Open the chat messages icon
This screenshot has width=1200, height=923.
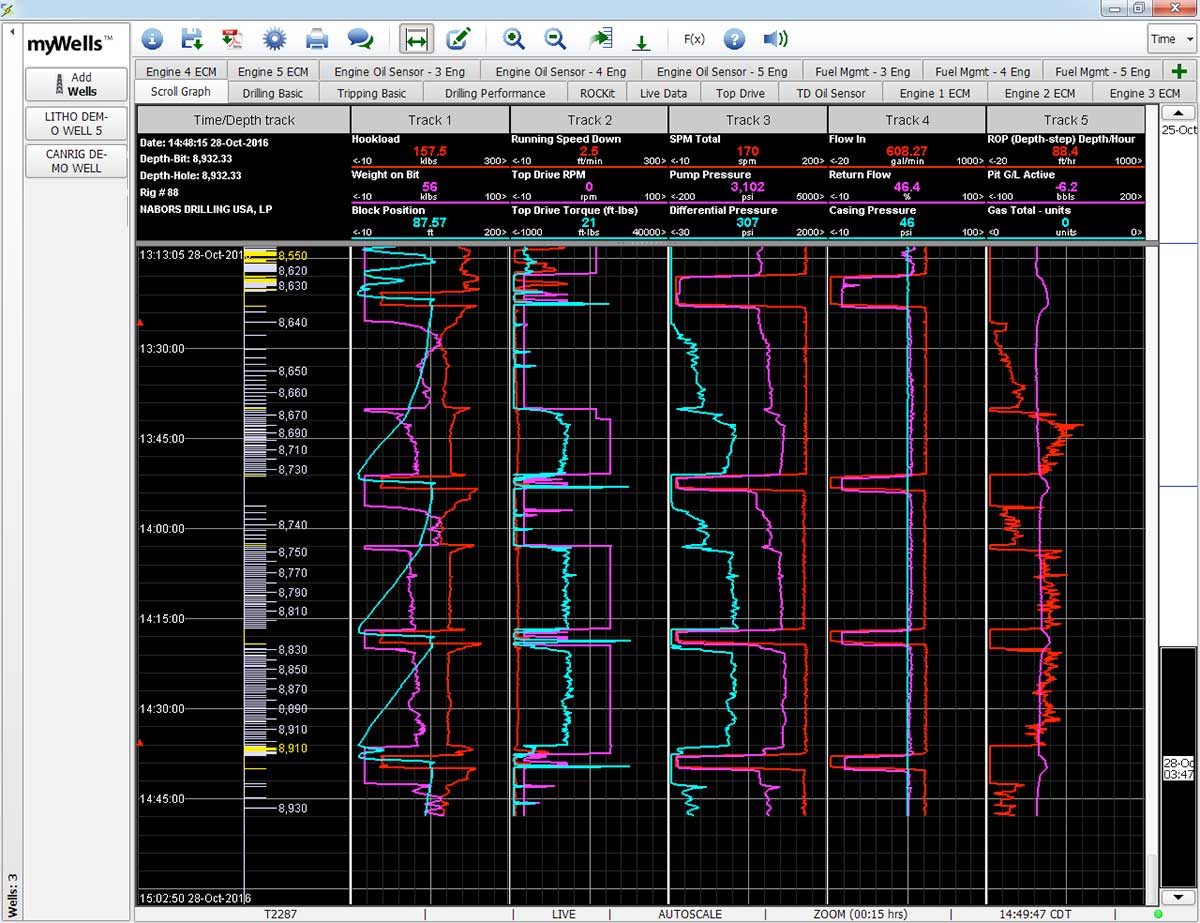(x=360, y=39)
